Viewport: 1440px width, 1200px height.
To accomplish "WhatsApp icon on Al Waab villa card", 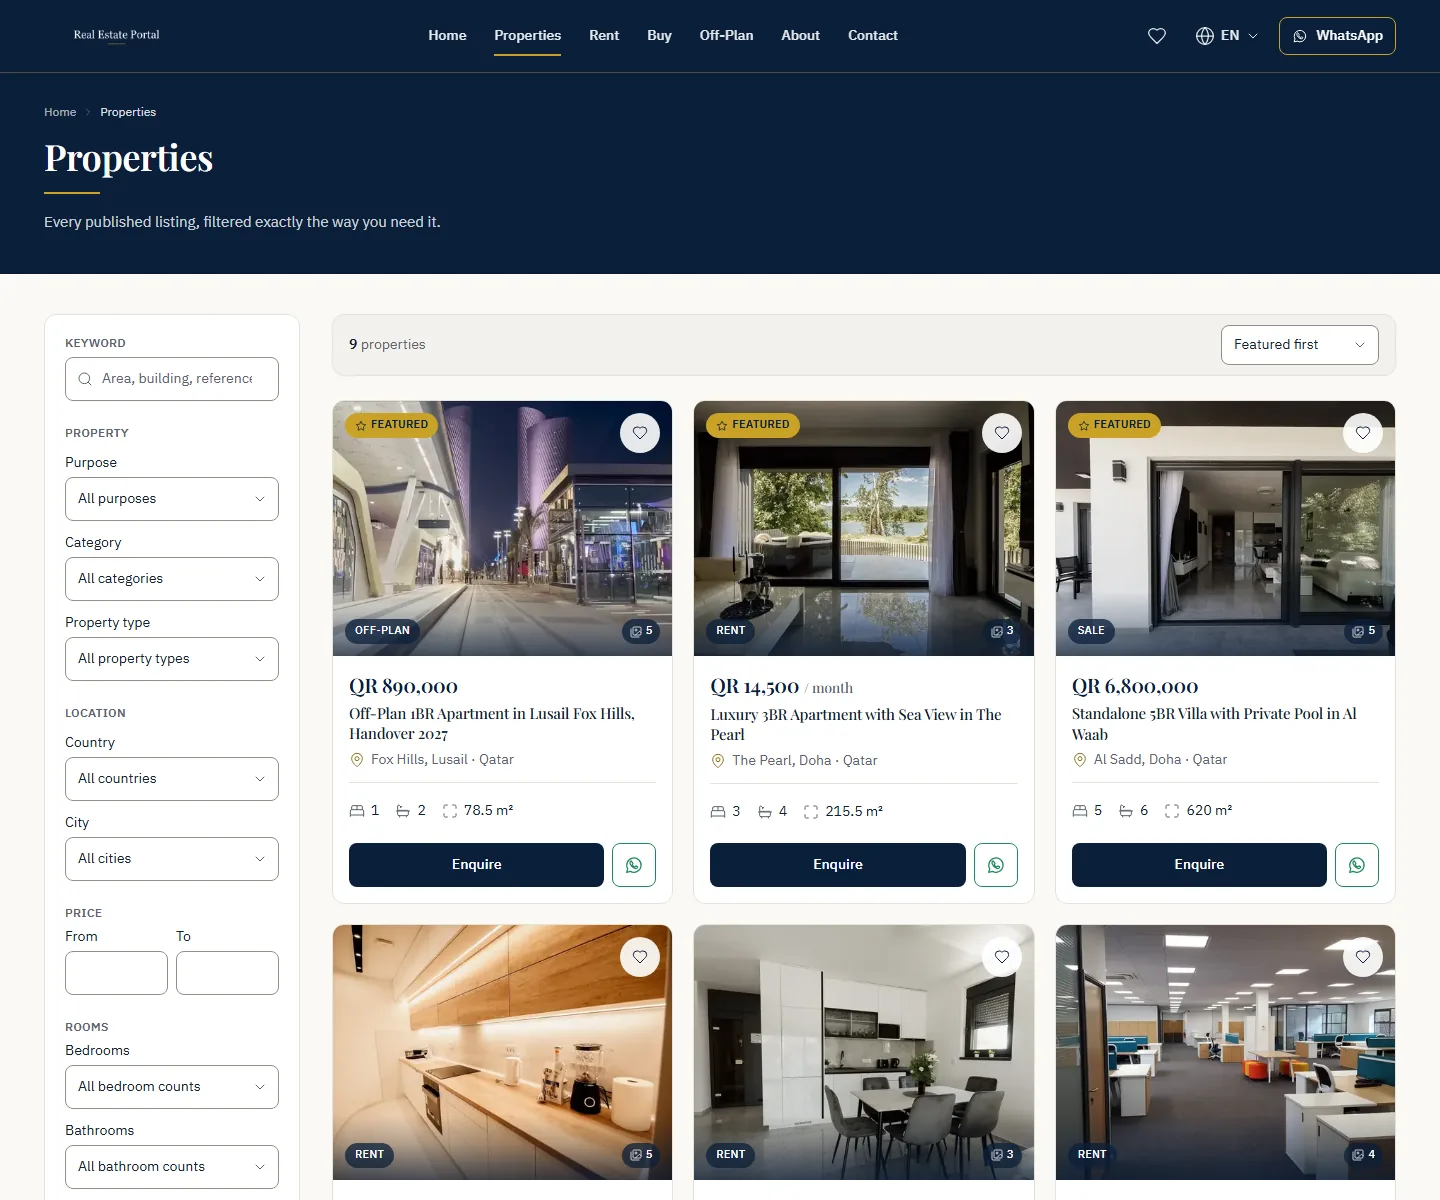I will [1357, 865].
